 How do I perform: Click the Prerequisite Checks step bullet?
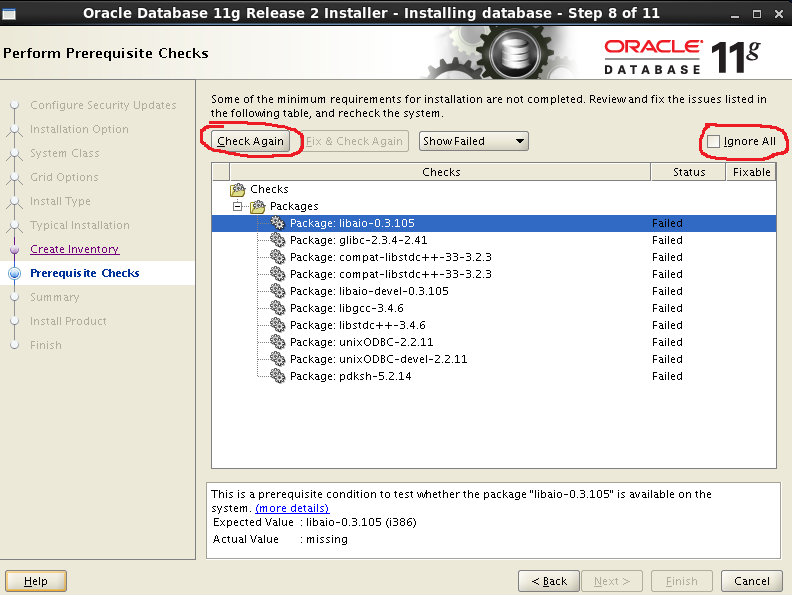pos(15,273)
